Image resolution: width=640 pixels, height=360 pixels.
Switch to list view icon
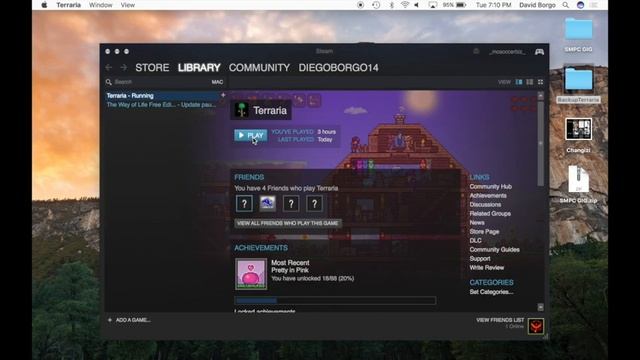click(x=529, y=82)
